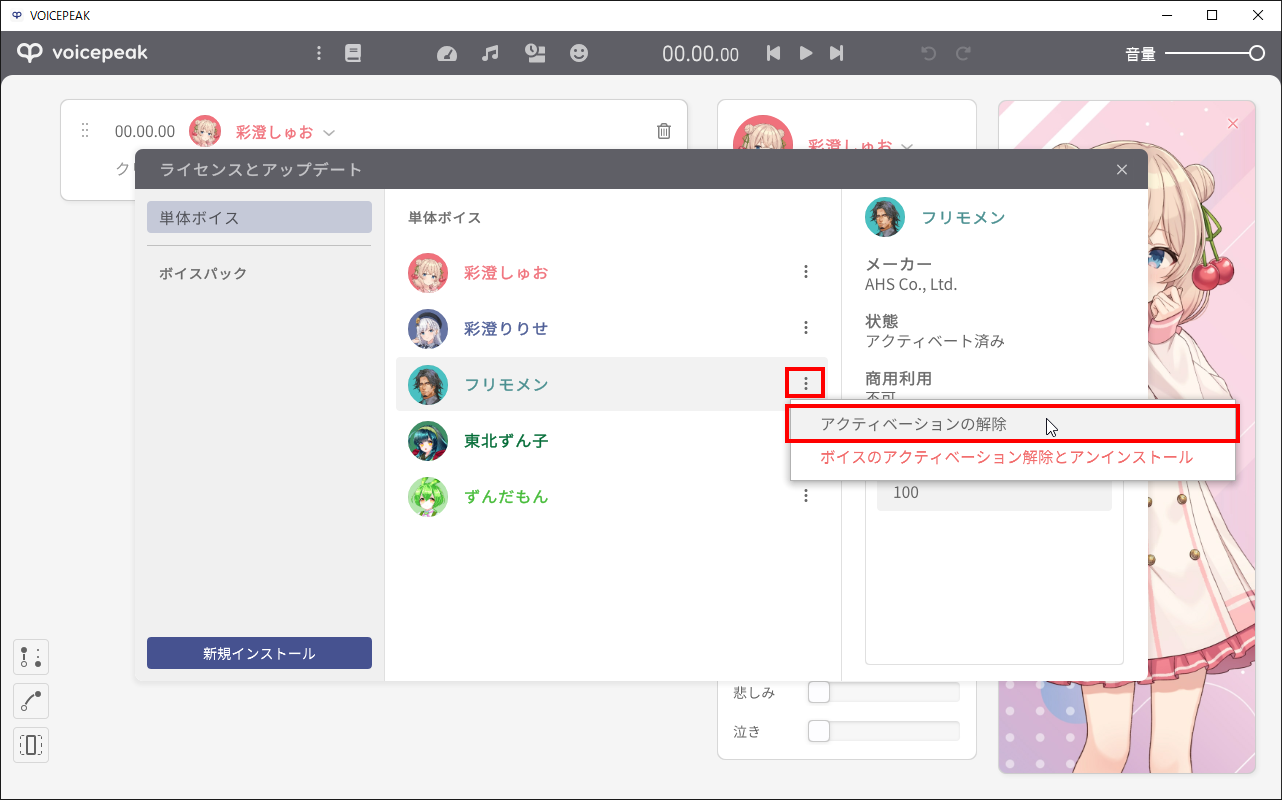The image size is (1282, 800).
Task: Close the character illustration panel
Action: pos(1232,123)
